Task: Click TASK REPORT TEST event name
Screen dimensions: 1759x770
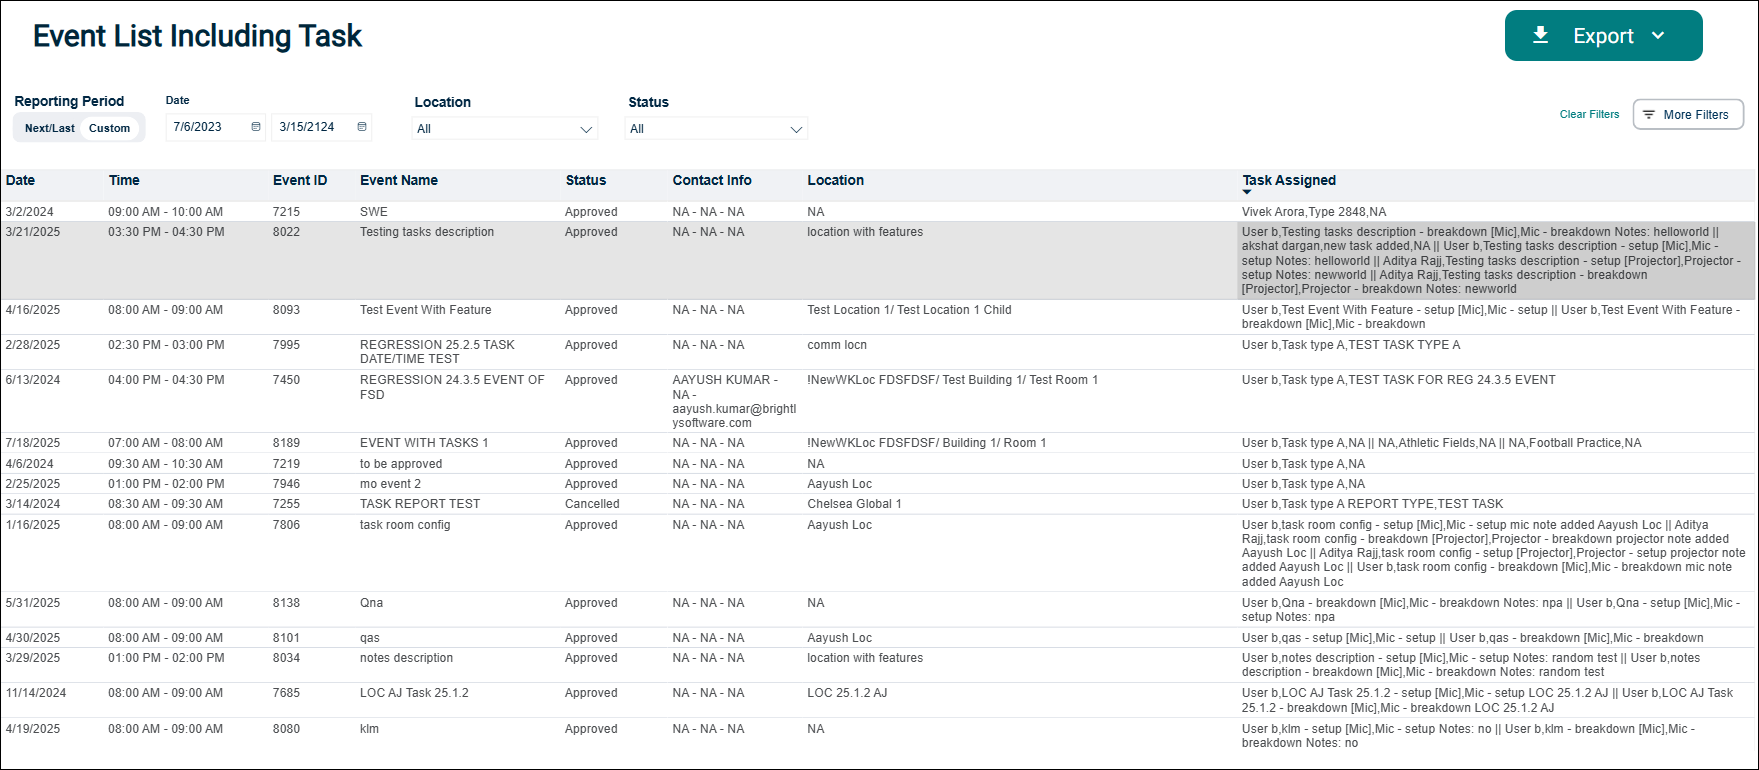Action: point(420,504)
